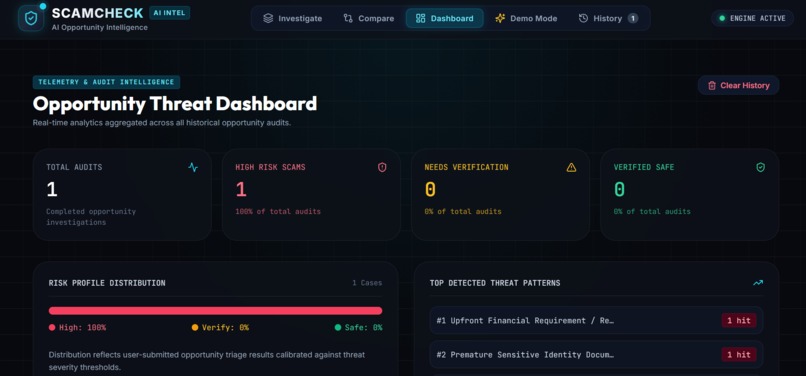Click the Verified Safe shield-check icon

[x=760, y=167]
